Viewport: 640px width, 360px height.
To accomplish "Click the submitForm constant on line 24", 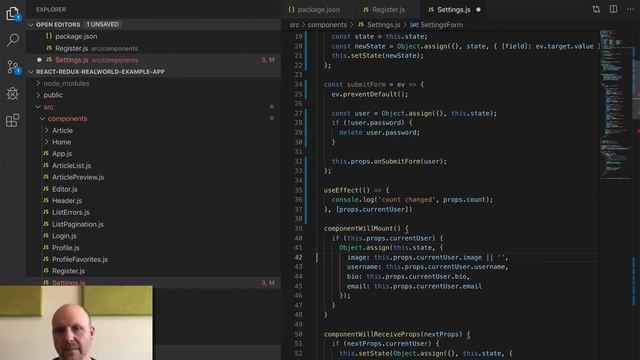I will click(366, 84).
